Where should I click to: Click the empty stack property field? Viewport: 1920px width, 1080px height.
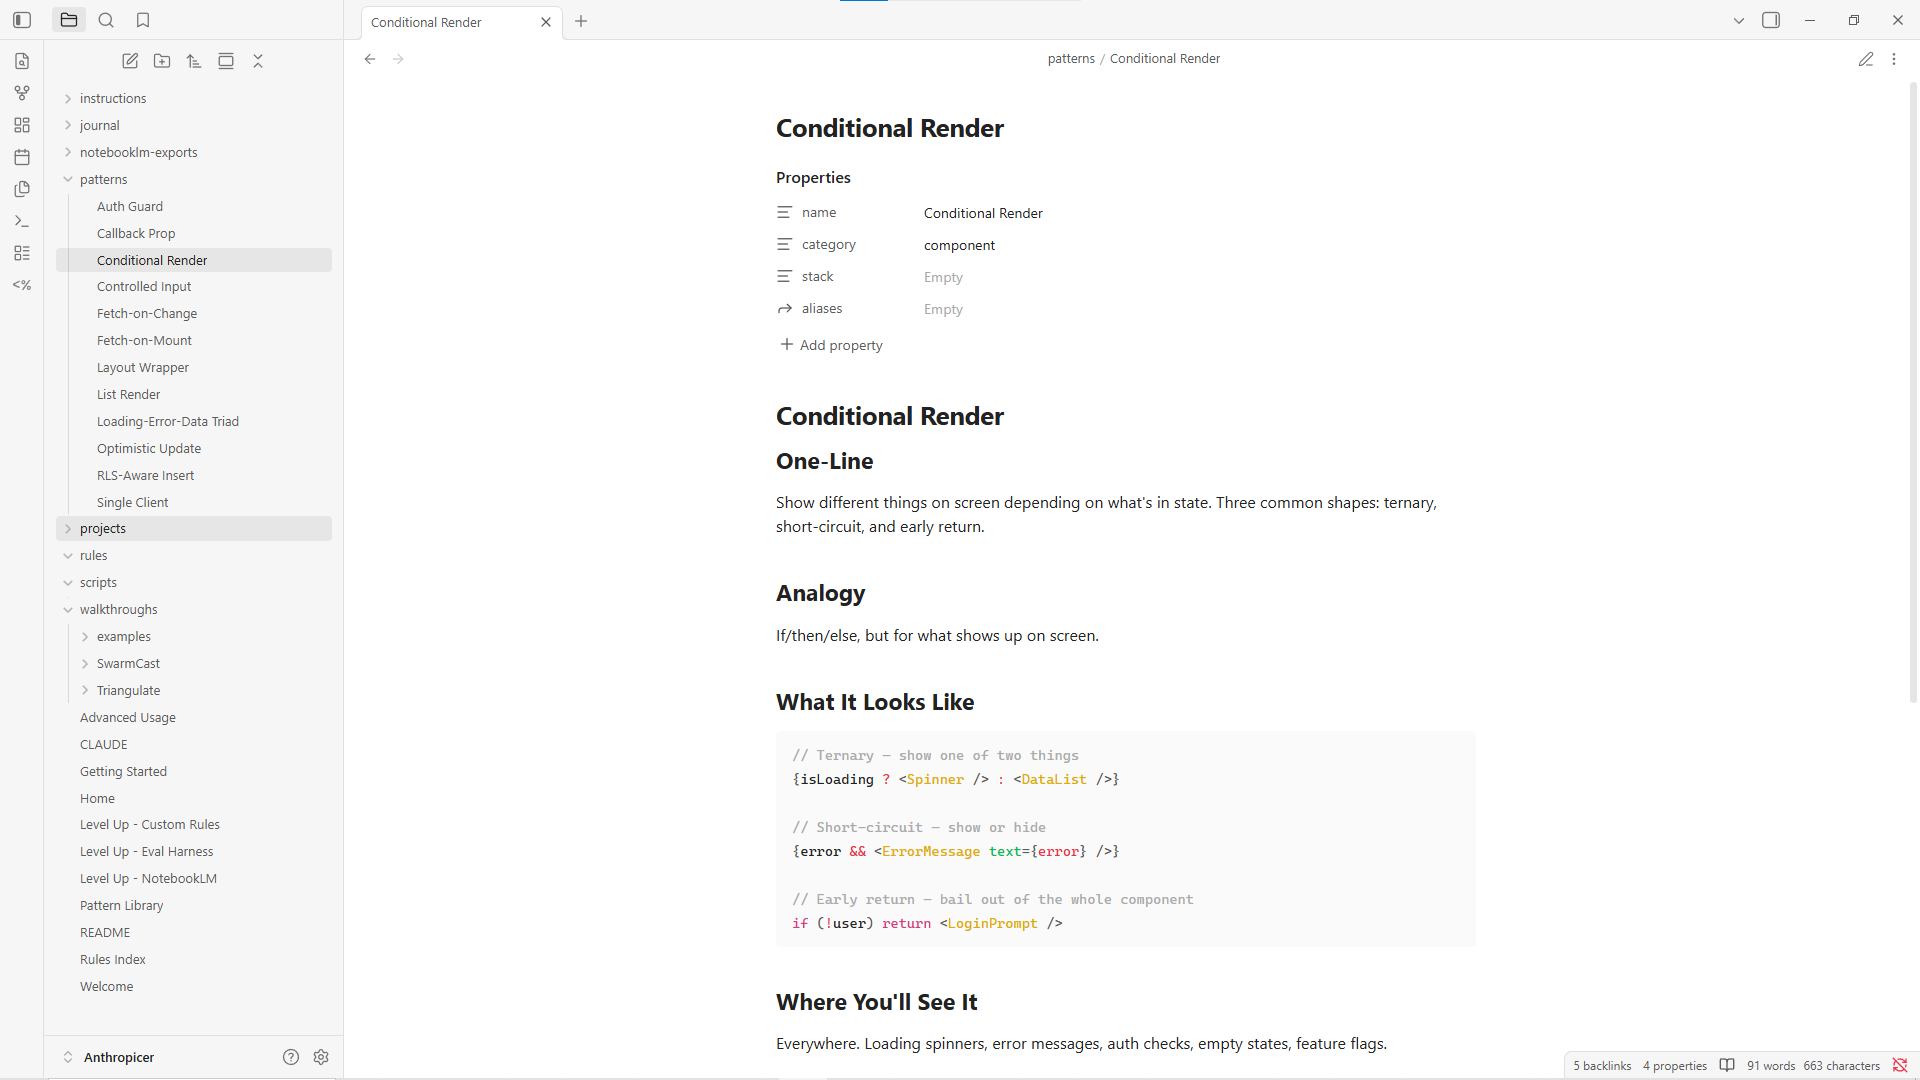pyautogui.click(x=943, y=277)
